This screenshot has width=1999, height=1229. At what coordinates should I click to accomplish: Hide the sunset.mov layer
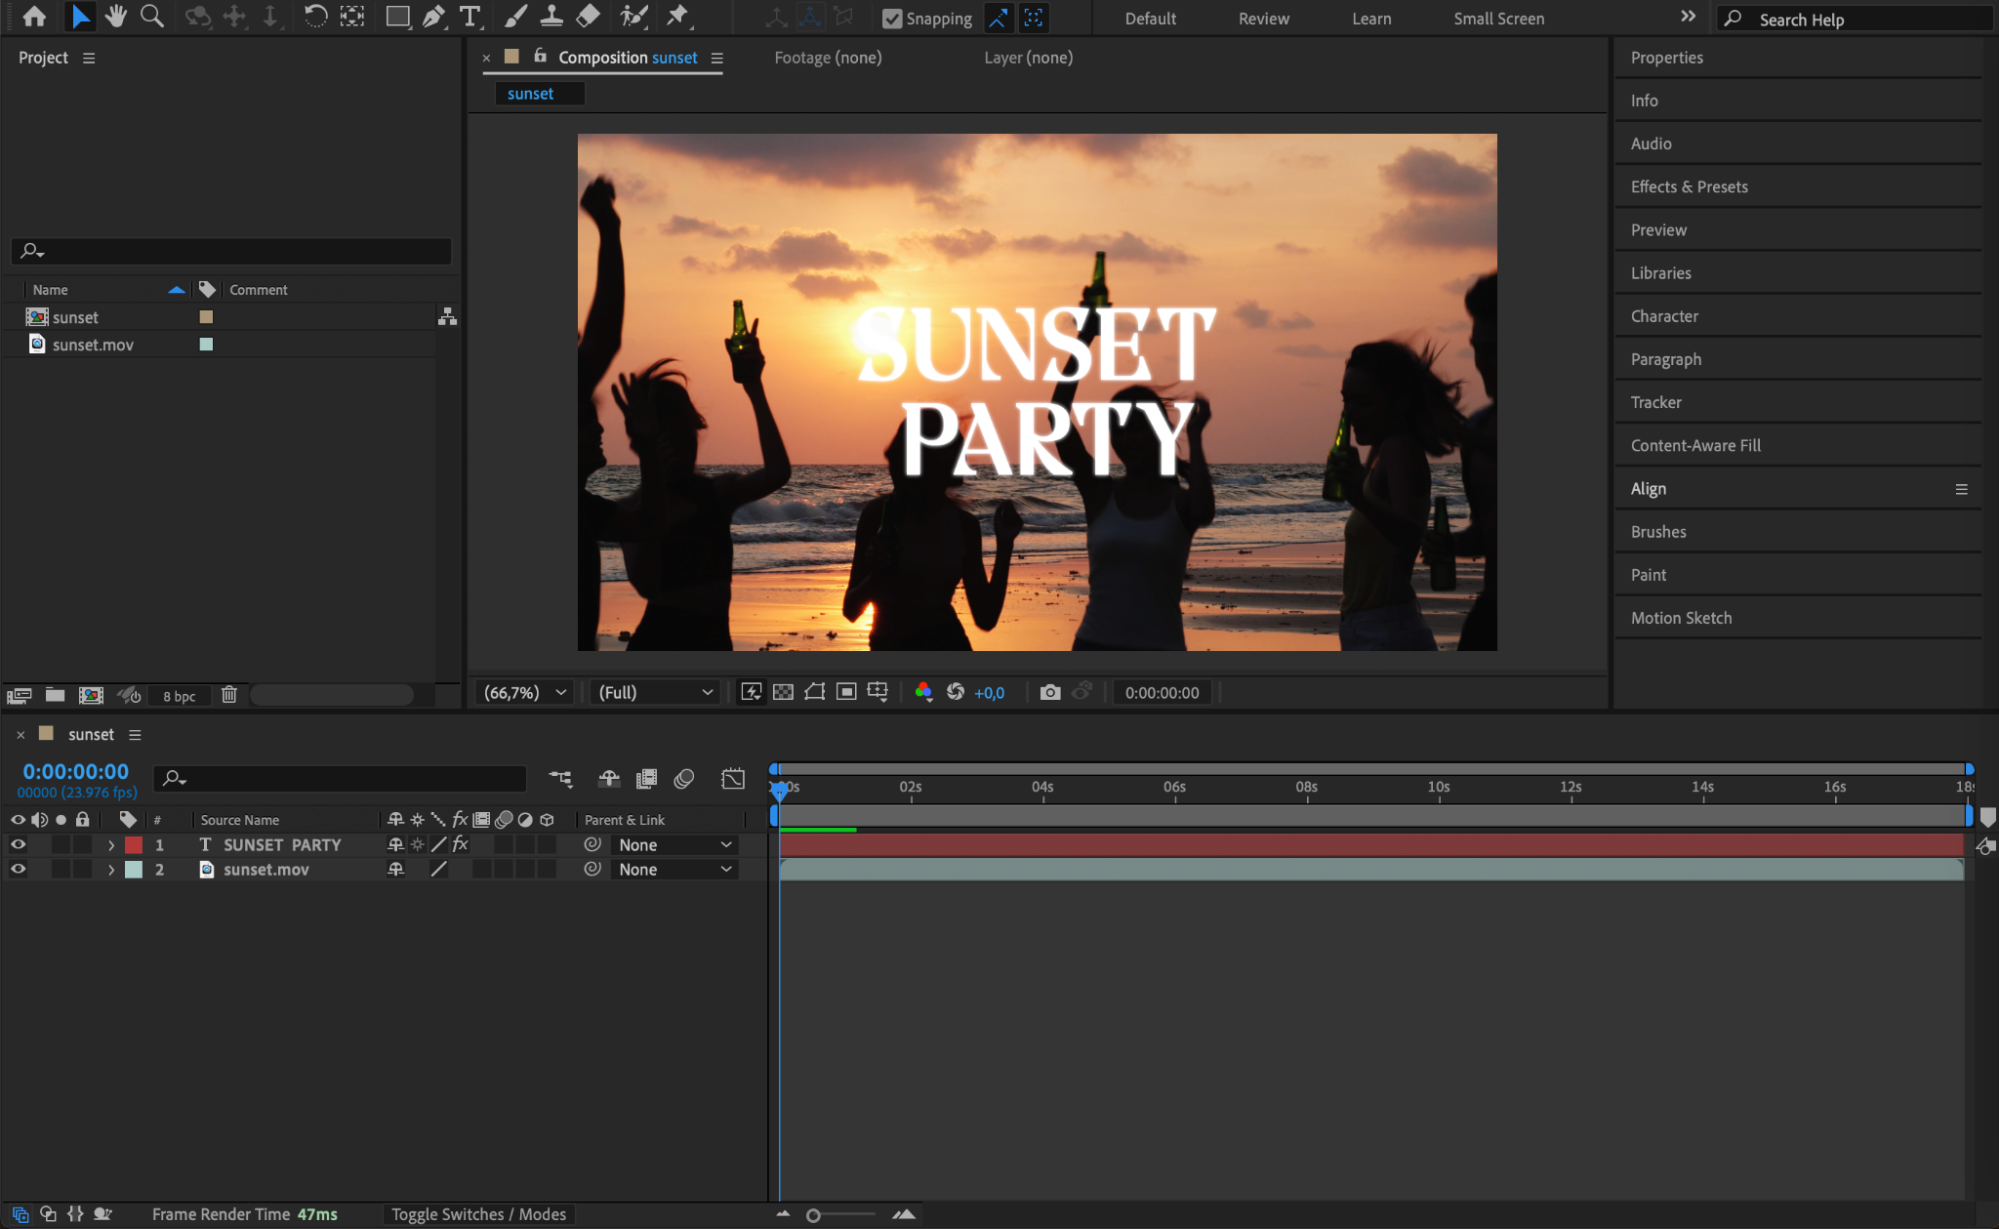18,870
